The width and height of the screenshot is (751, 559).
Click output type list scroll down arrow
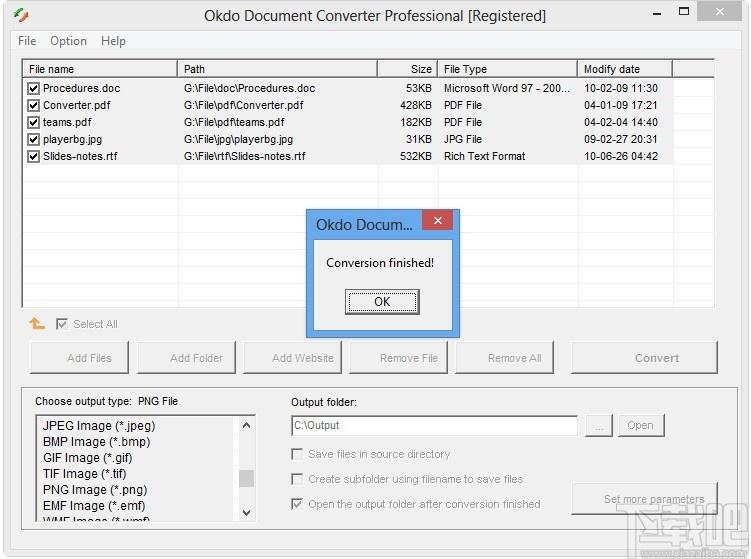tap(246, 513)
